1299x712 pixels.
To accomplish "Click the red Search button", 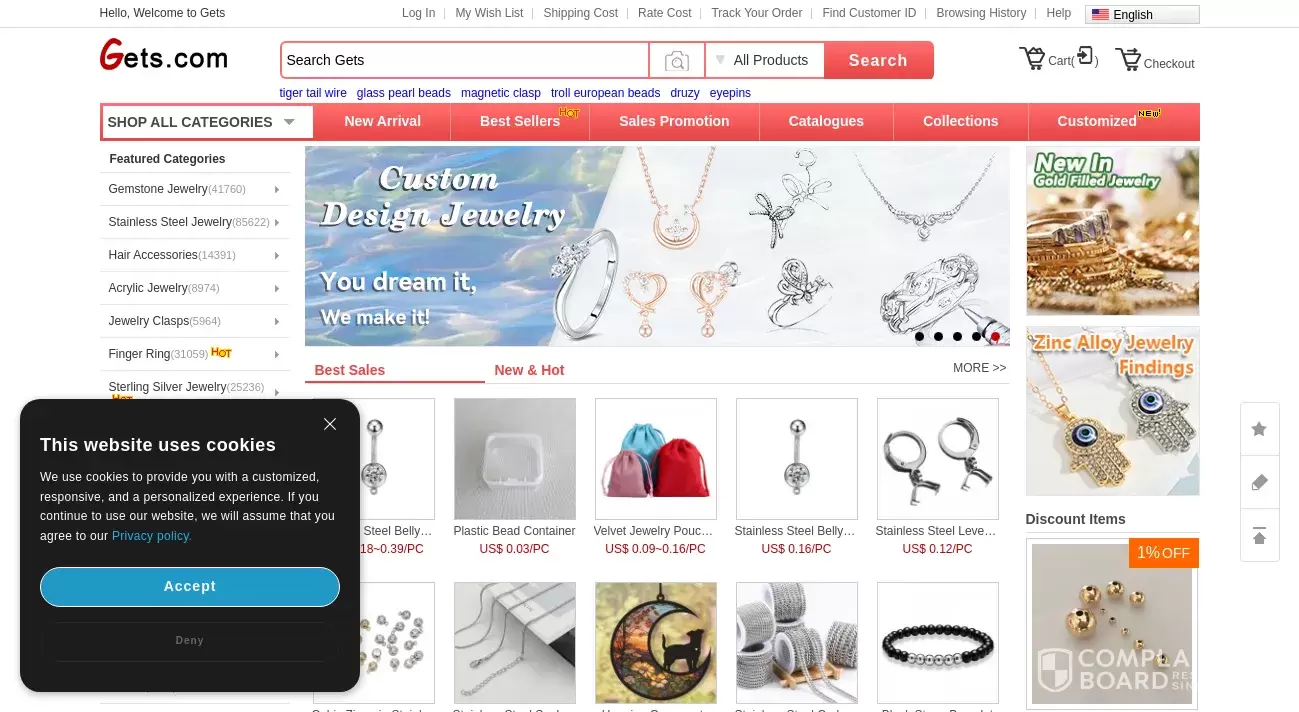I will [878, 60].
